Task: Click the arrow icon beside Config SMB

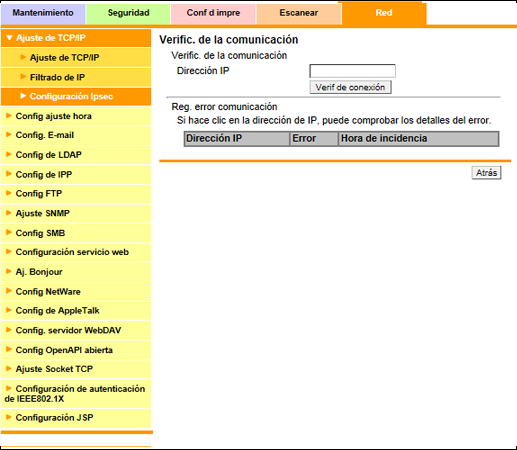Action: 9,232
